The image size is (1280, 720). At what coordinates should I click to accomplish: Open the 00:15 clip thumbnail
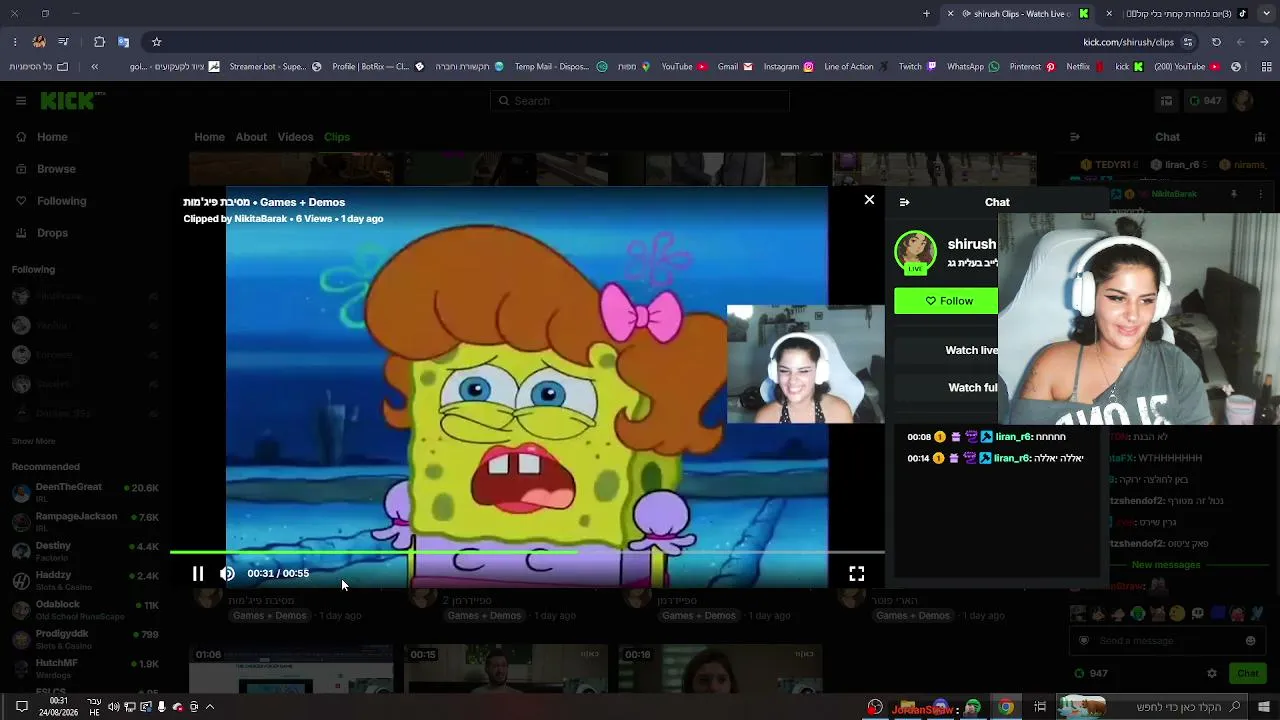[505, 668]
